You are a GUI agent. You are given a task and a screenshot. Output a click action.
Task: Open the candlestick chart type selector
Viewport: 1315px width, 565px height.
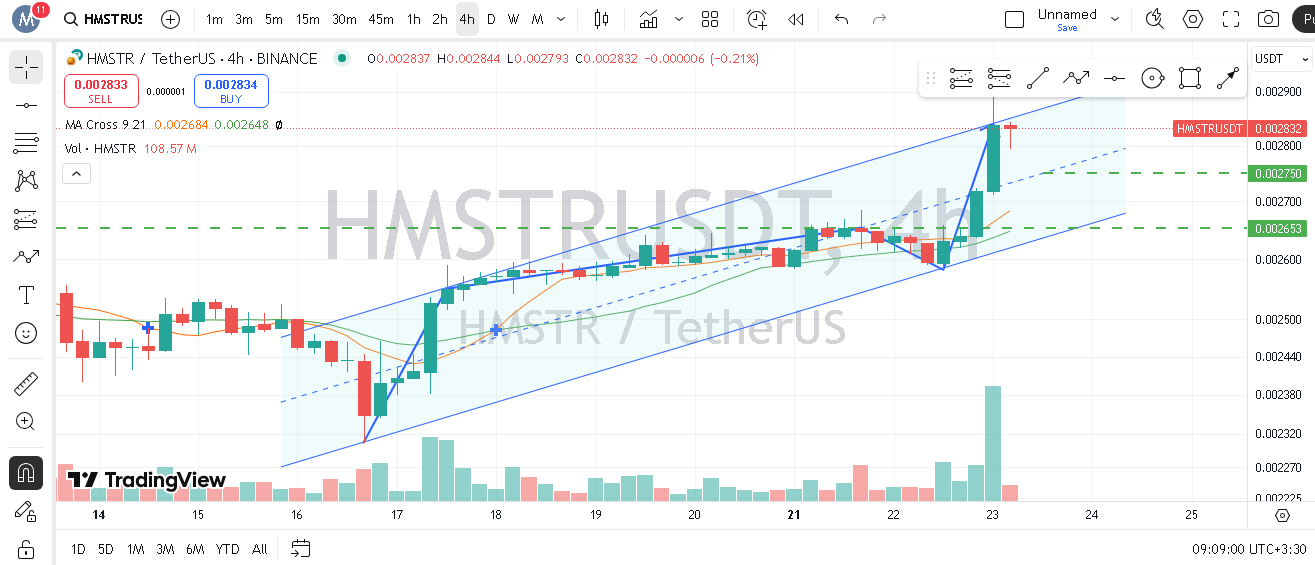pyautogui.click(x=601, y=19)
